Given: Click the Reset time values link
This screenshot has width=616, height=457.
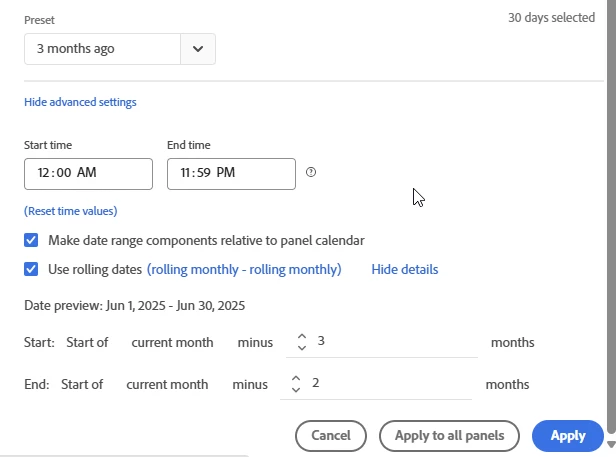Looking at the screenshot, I should point(71,211).
